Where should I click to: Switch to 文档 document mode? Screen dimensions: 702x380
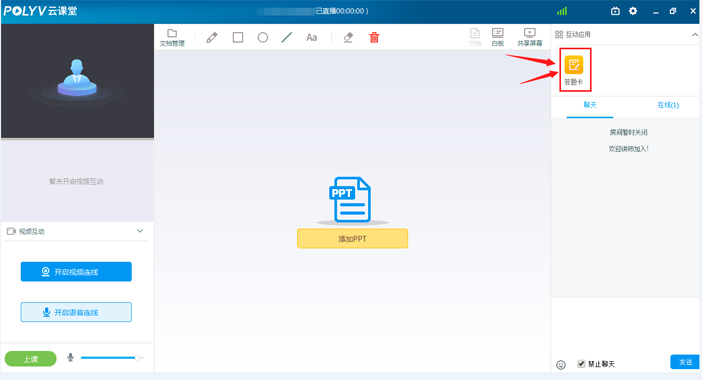[x=475, y=37]
